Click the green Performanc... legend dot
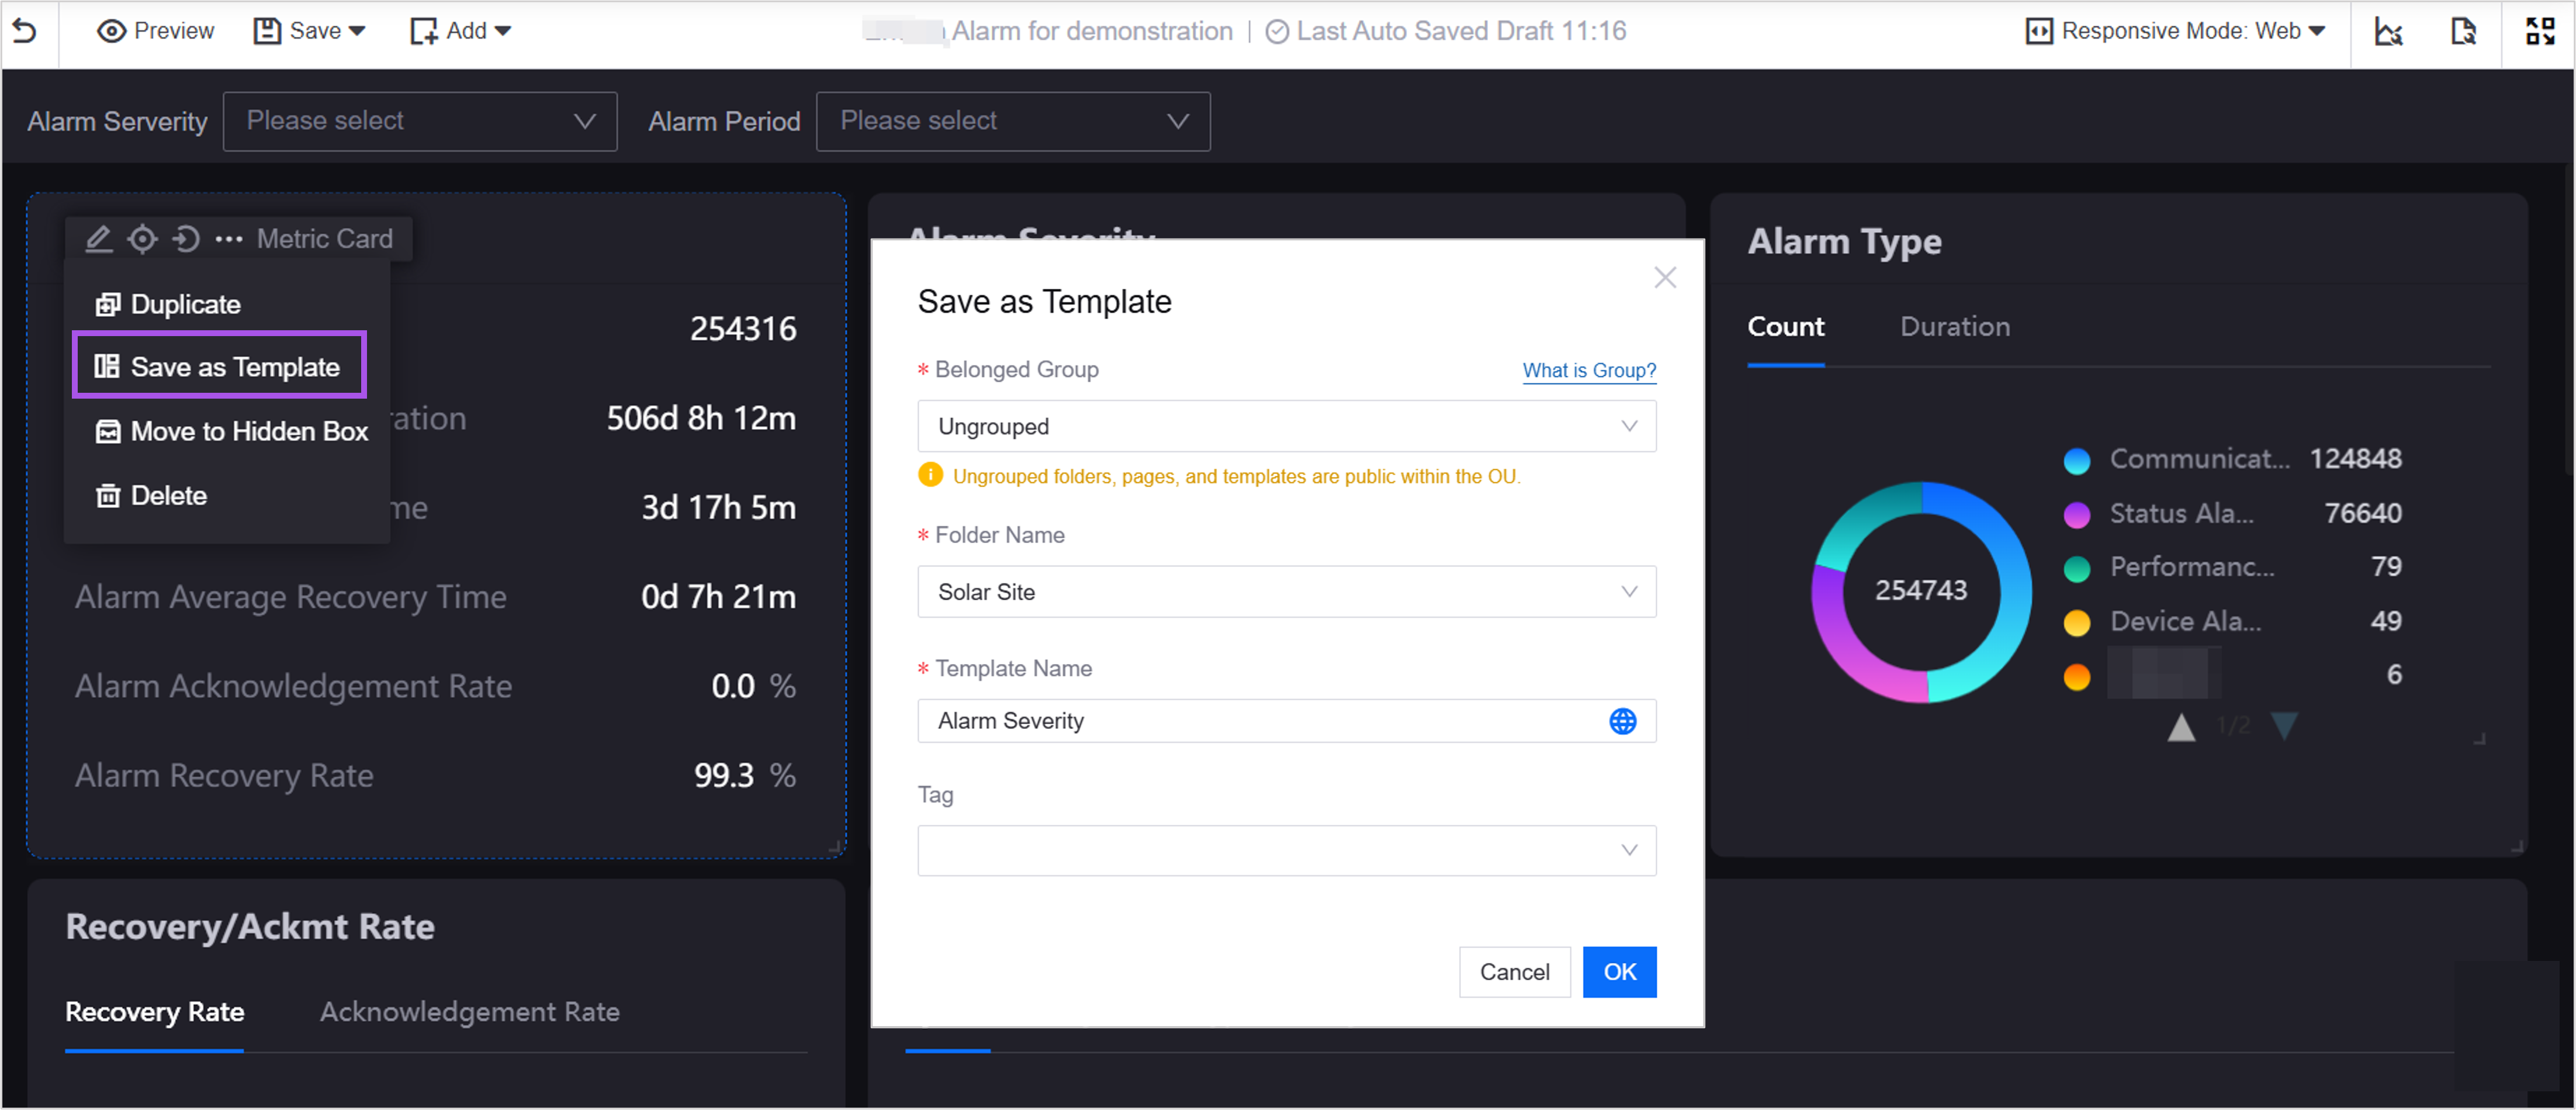Image resolution: width=2576 pixels, height=1110 pixels. (x=2077, y=569)
